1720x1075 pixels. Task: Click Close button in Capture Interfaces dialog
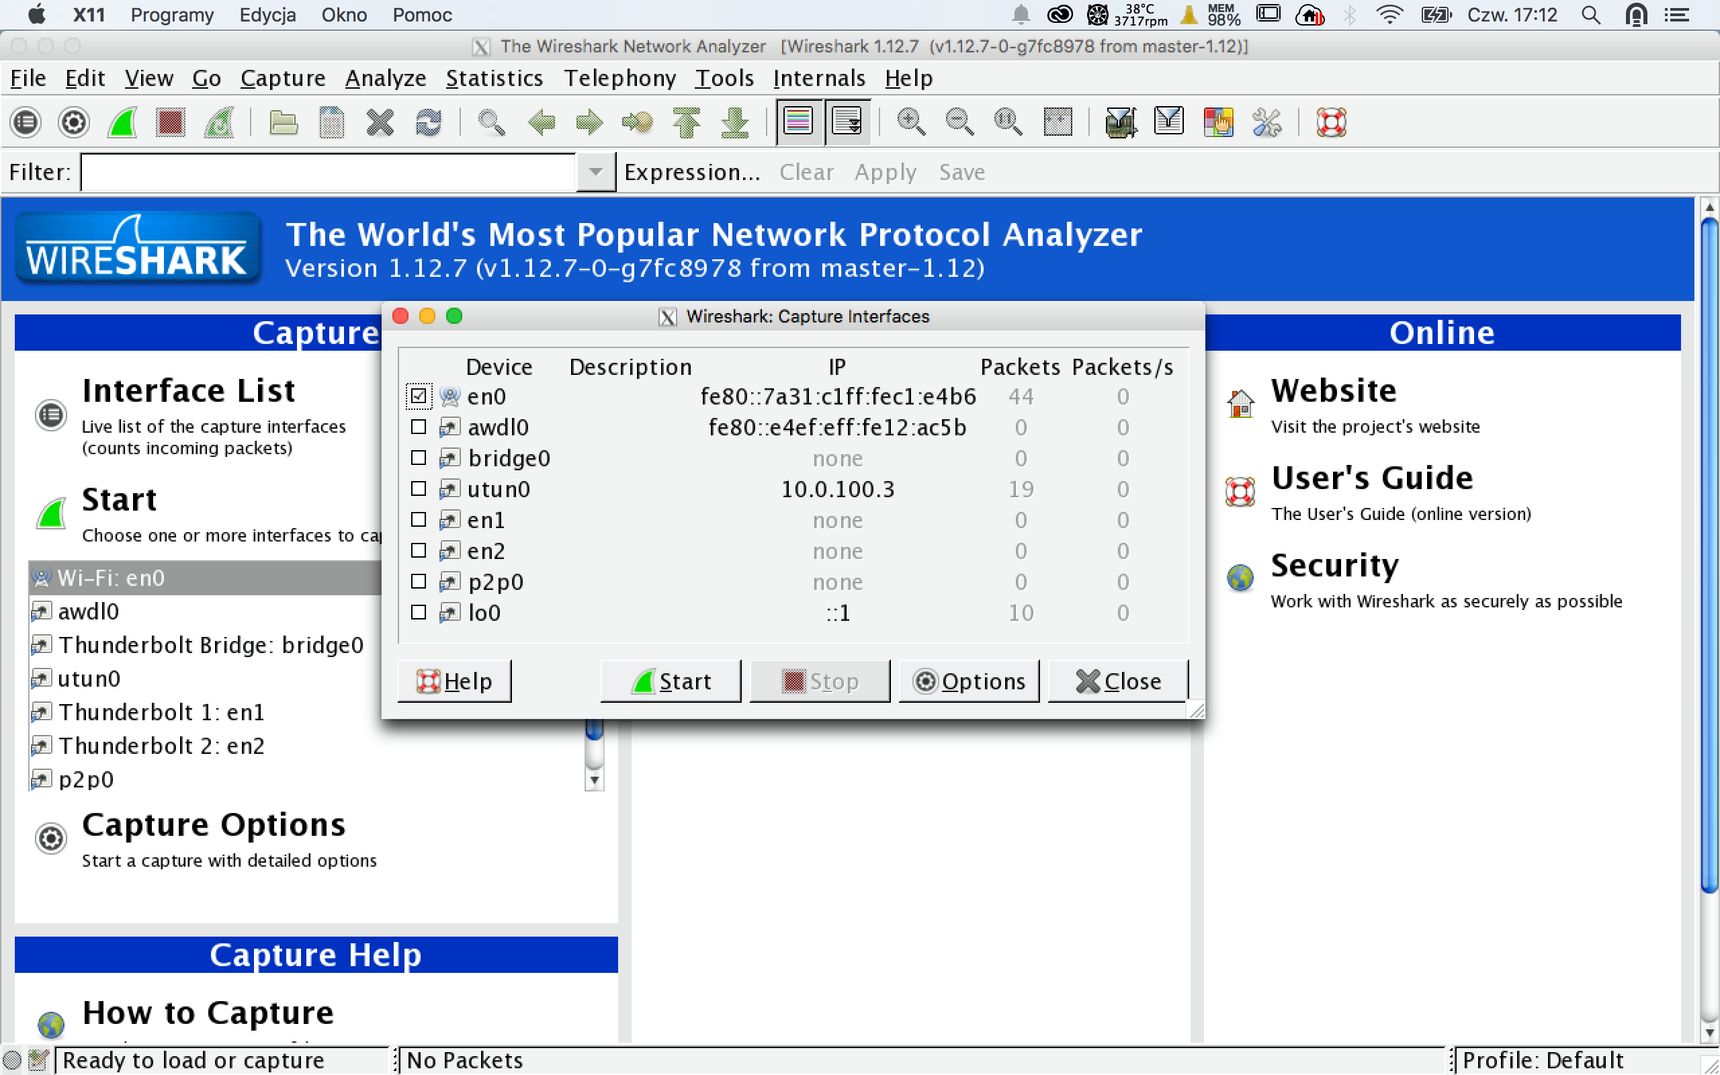[x=1118, y=681]
